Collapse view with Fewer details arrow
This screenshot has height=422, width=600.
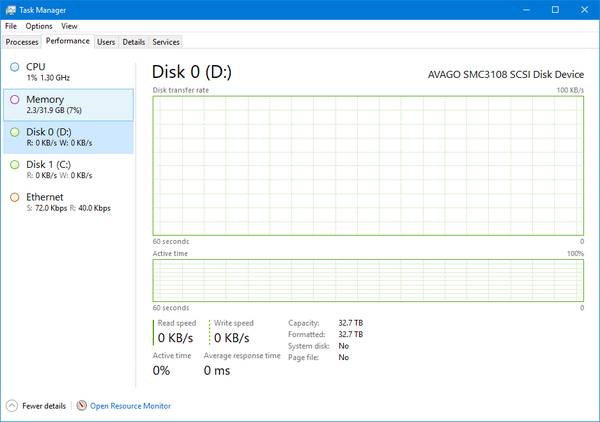11,406
